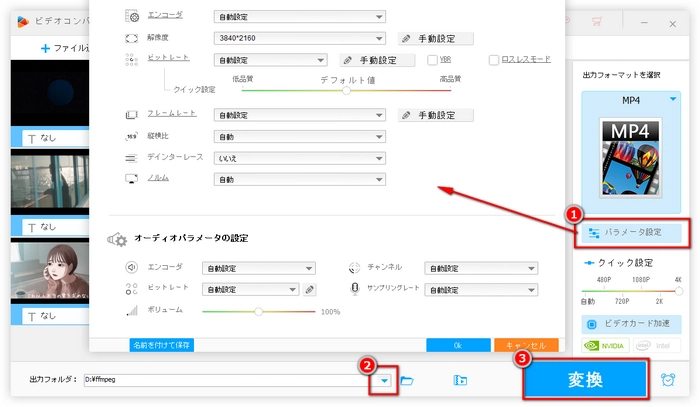This screenshot has height=407, width=700.
Task: Click the underlined bitrate link label
Action: point(168,57)
